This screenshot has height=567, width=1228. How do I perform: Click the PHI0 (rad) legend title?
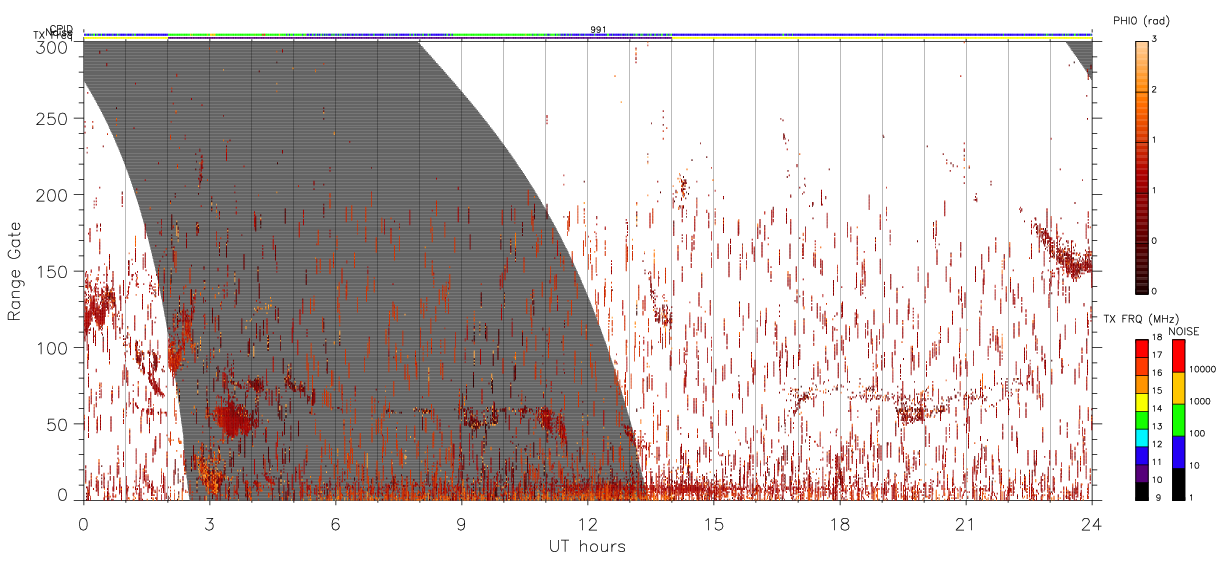1141,20
